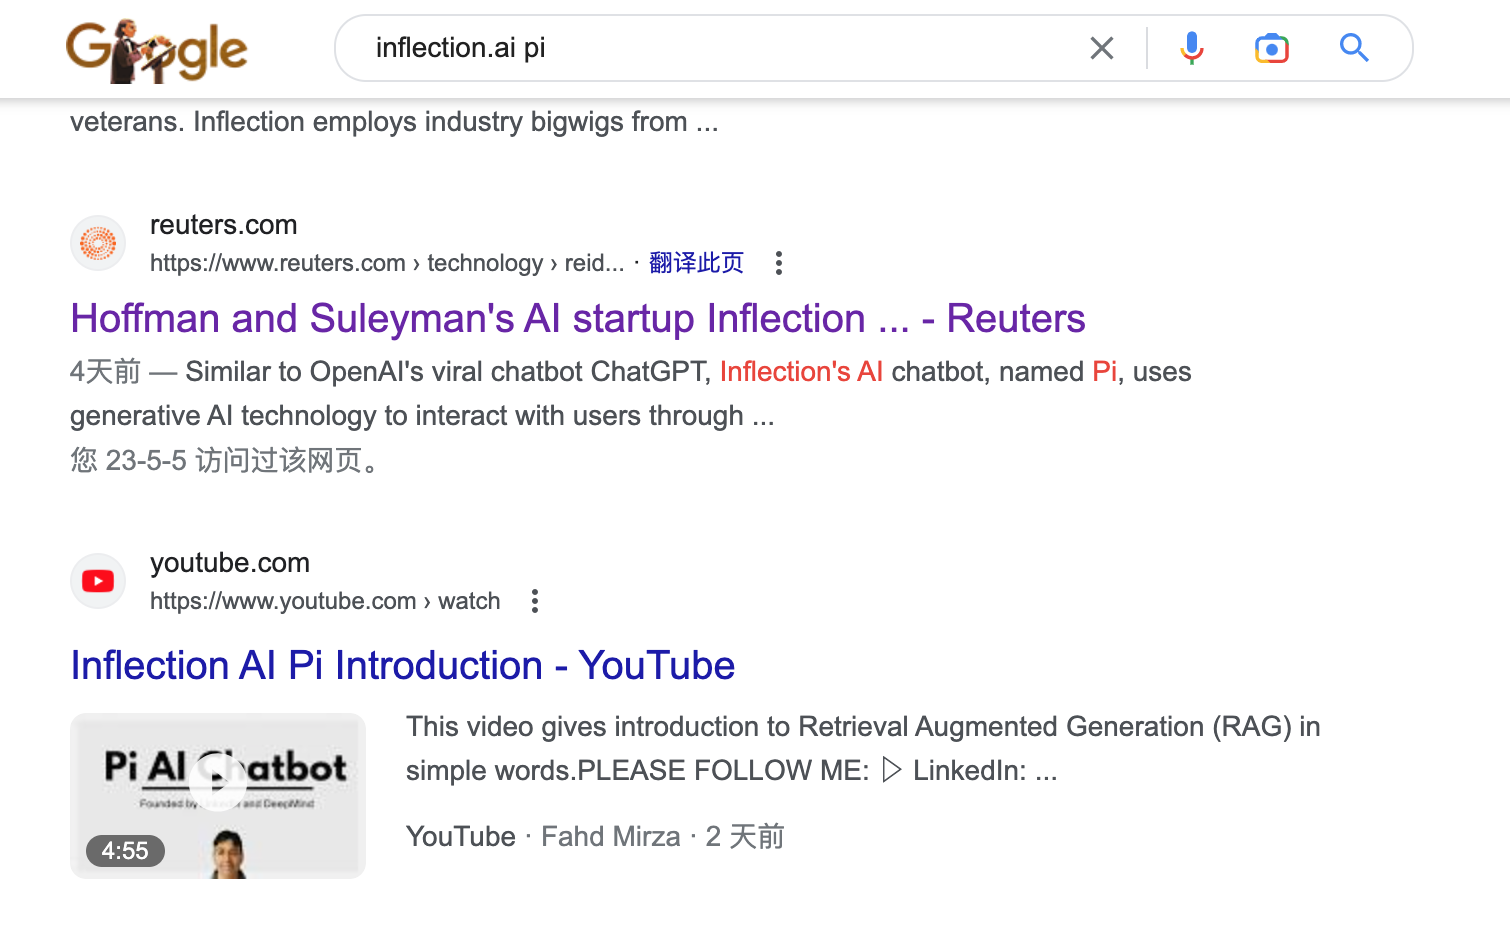Click the 4:55 video duration badge
1510x926 pixels.
125,851
